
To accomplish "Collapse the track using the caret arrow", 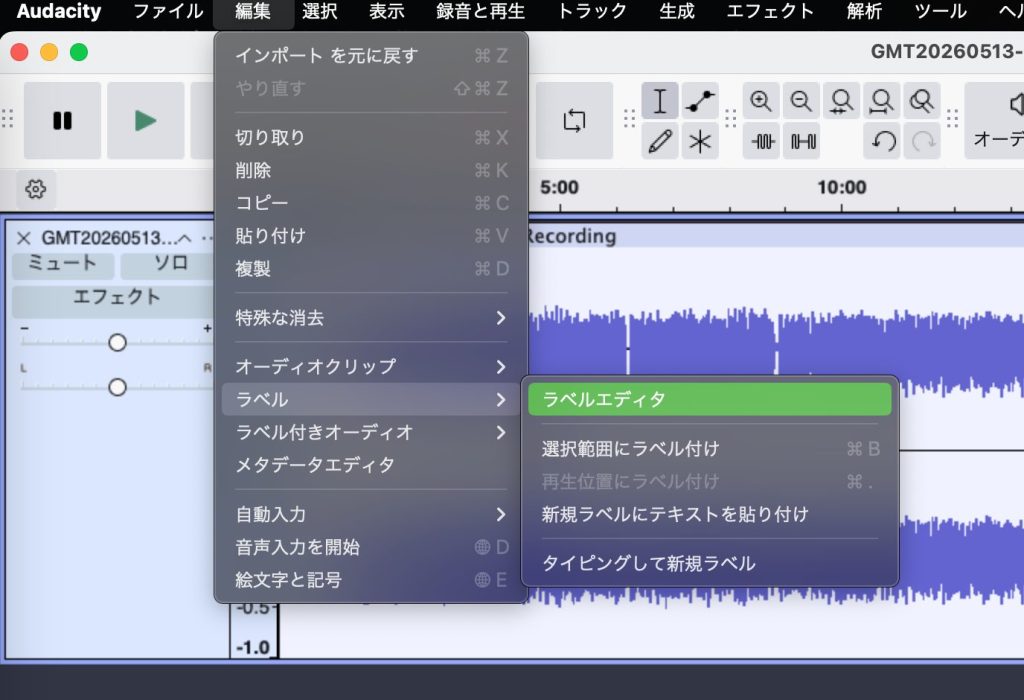I will [184, 238].
